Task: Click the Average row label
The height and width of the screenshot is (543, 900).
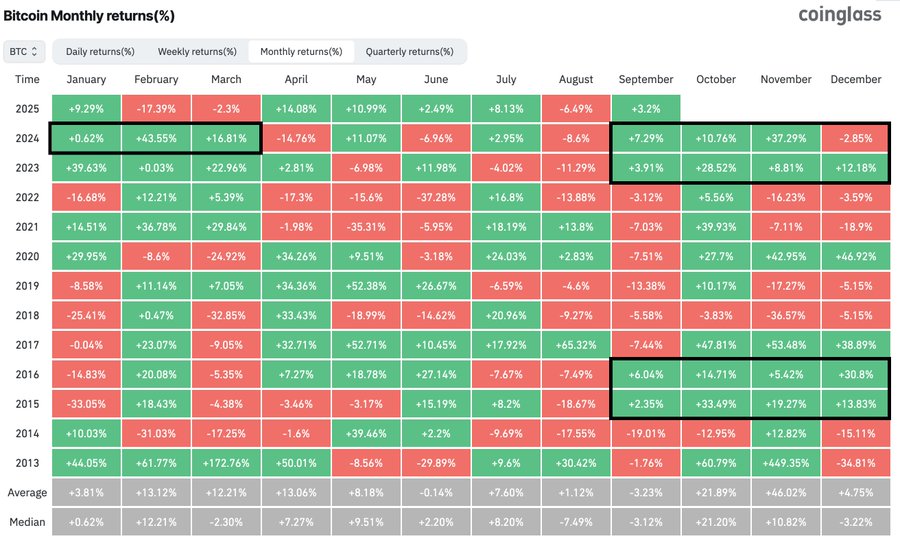Action: click(28, 493)
